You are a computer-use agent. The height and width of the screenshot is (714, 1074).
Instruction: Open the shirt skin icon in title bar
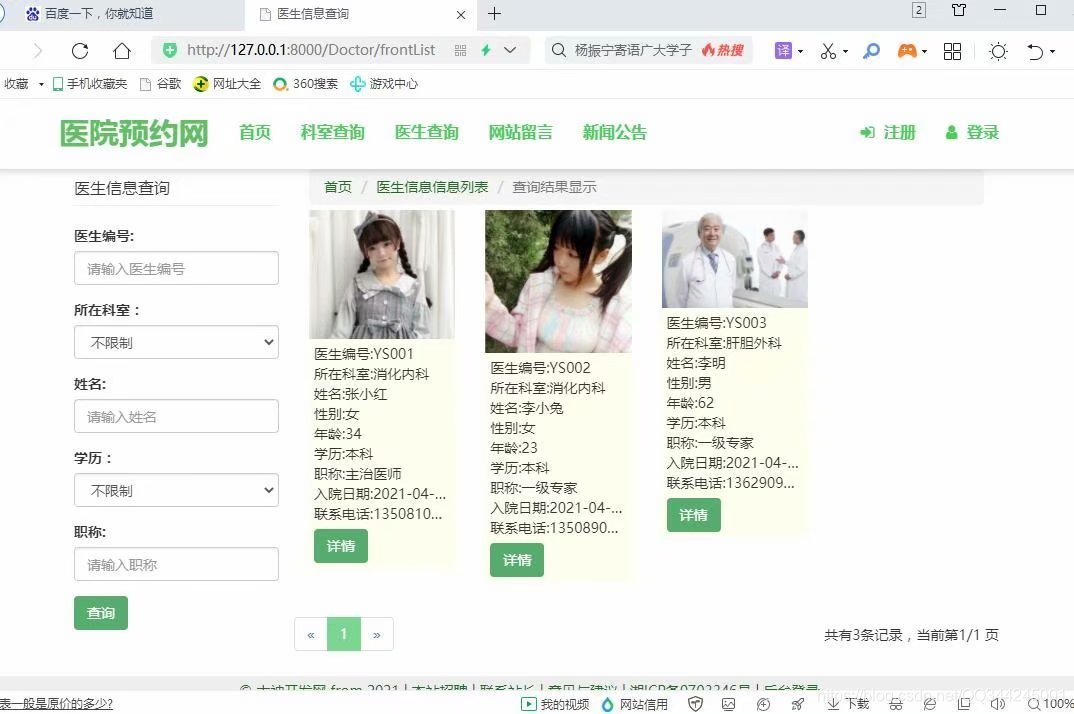[x=959, y=10]
